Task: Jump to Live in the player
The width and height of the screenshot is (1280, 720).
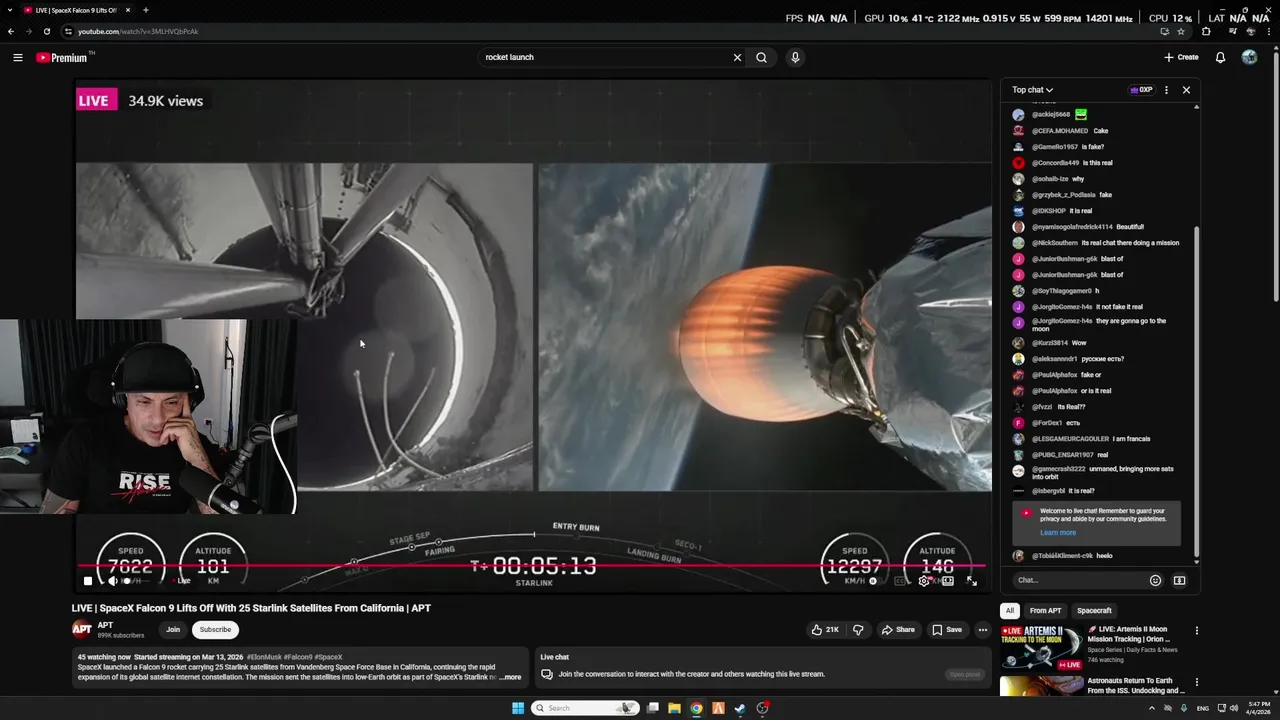Action: pyautogui.click(x=182, y=580)
